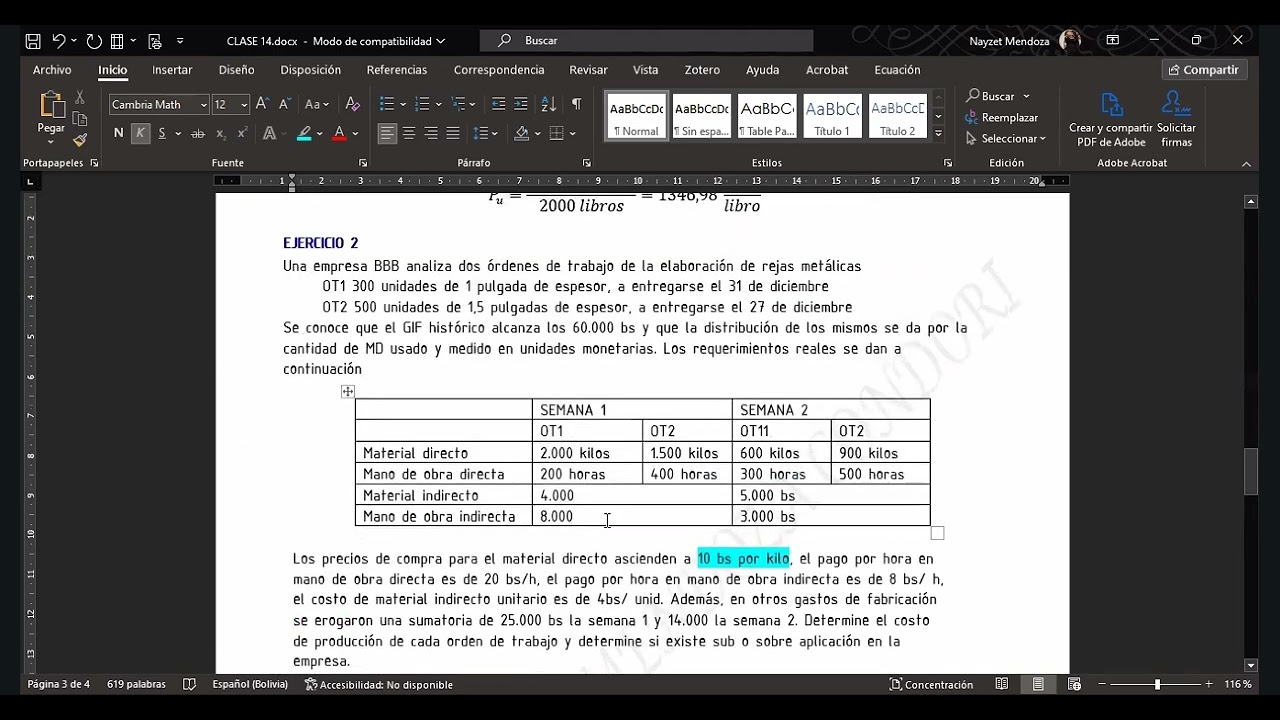This screenshot has width=1280, height=720.
Task: Open the Cambria Math font name dropdown
Action: pos(204,105)
